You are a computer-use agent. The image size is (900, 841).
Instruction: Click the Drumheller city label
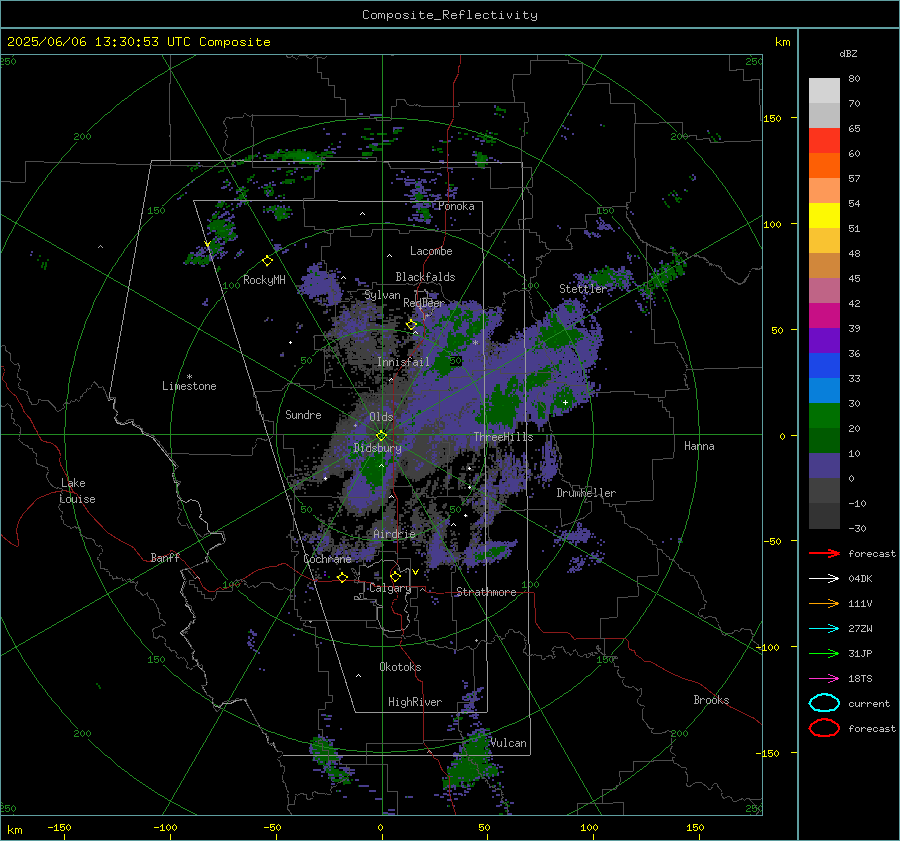click(x=586, y=493)
